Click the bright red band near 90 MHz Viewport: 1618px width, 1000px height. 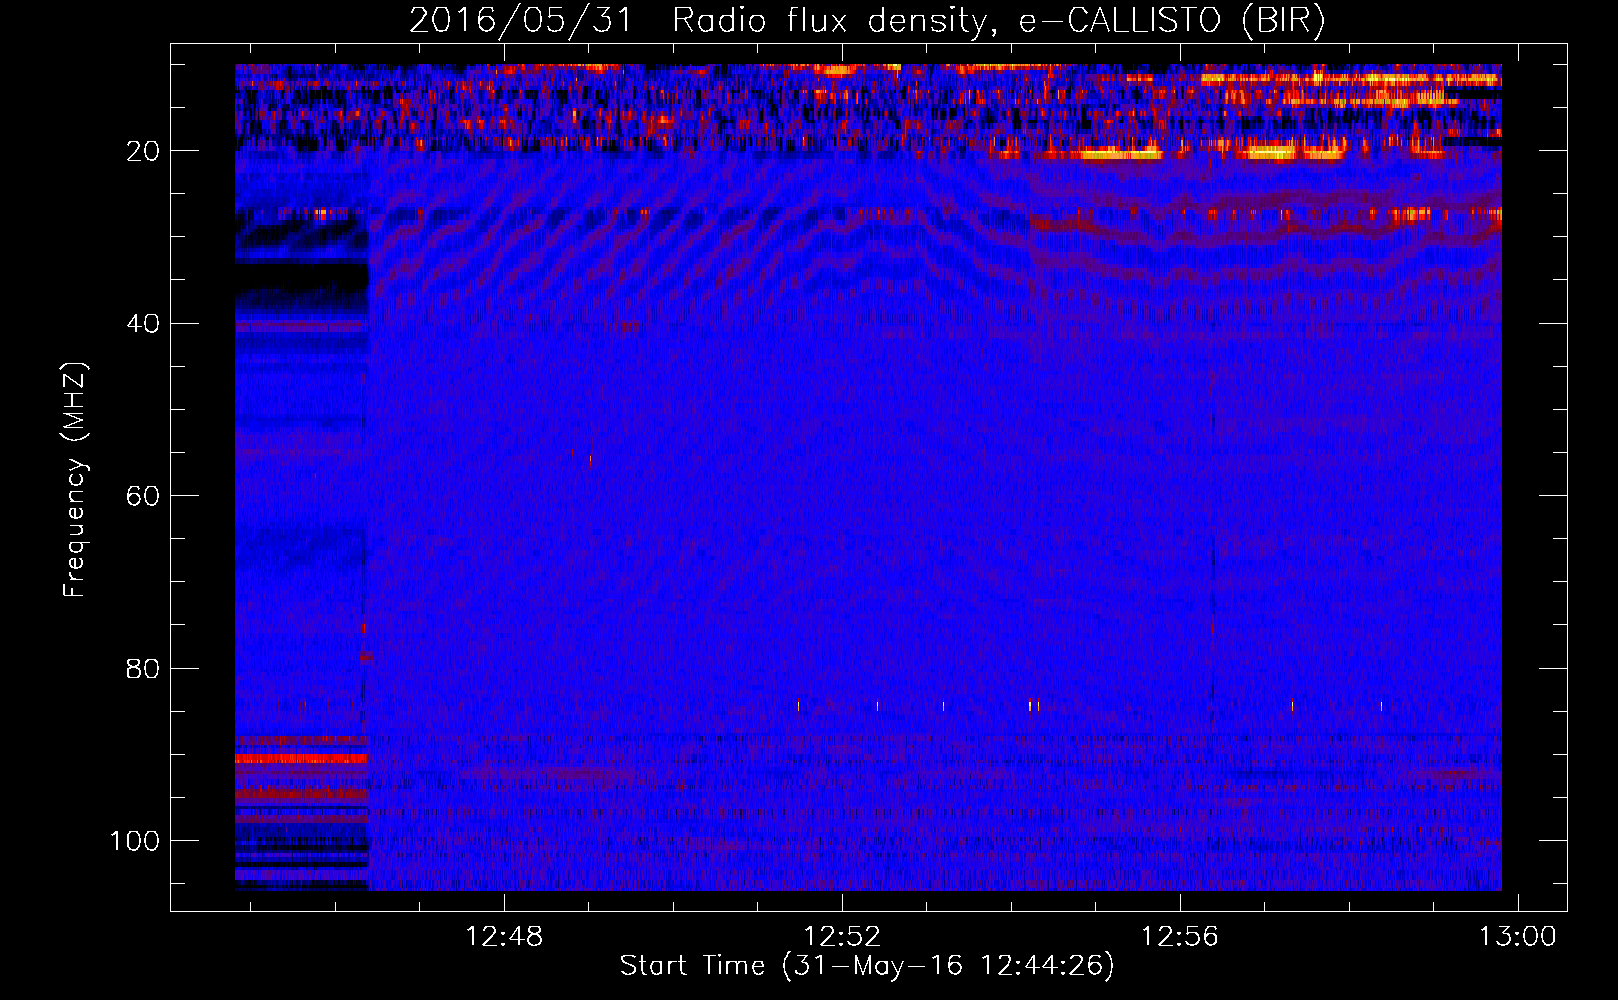pyautogui.click(x=301, y=759)
